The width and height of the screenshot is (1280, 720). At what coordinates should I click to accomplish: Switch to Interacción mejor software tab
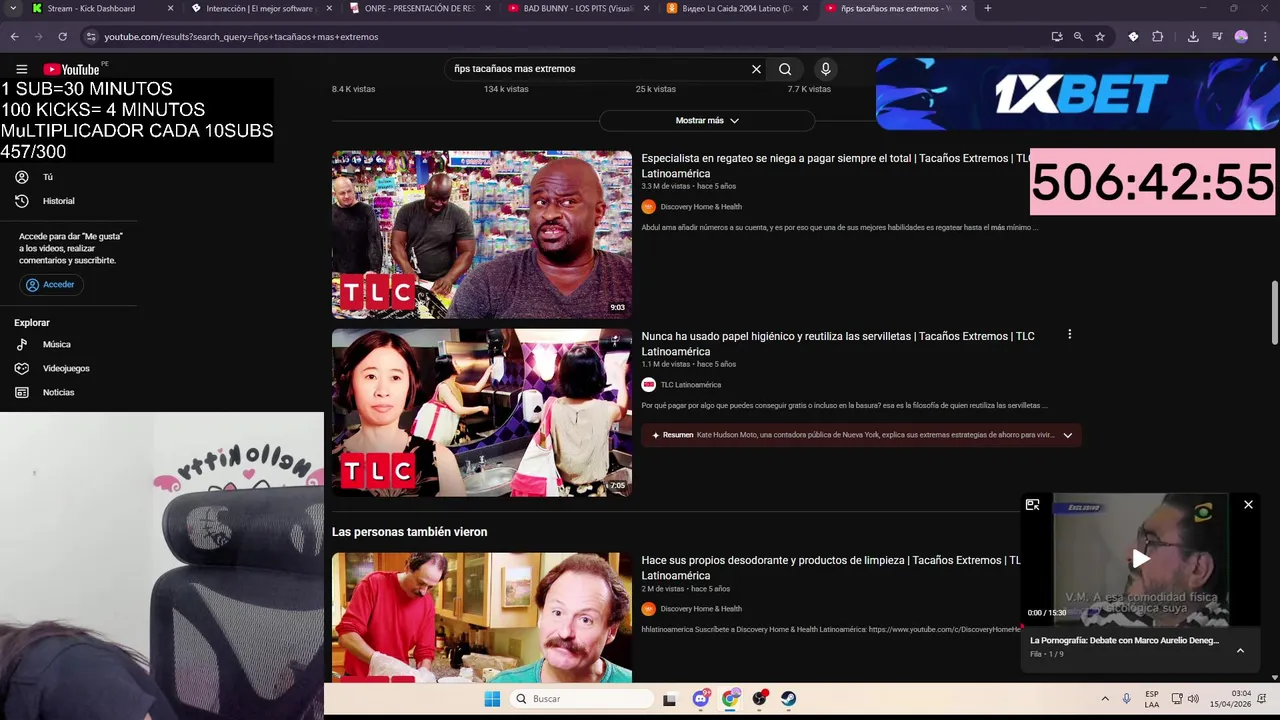(260, 8)
